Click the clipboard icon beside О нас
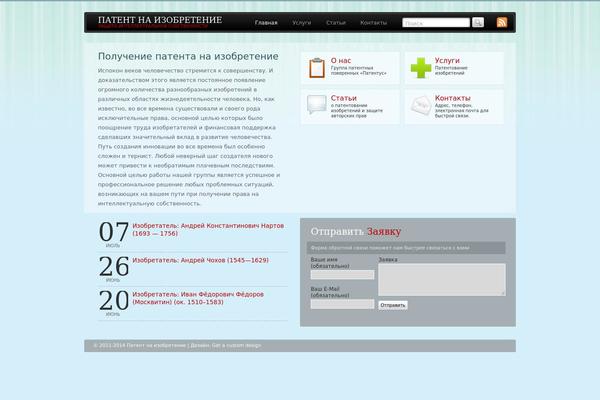The image size is (600, 400). tap(317, 68)
